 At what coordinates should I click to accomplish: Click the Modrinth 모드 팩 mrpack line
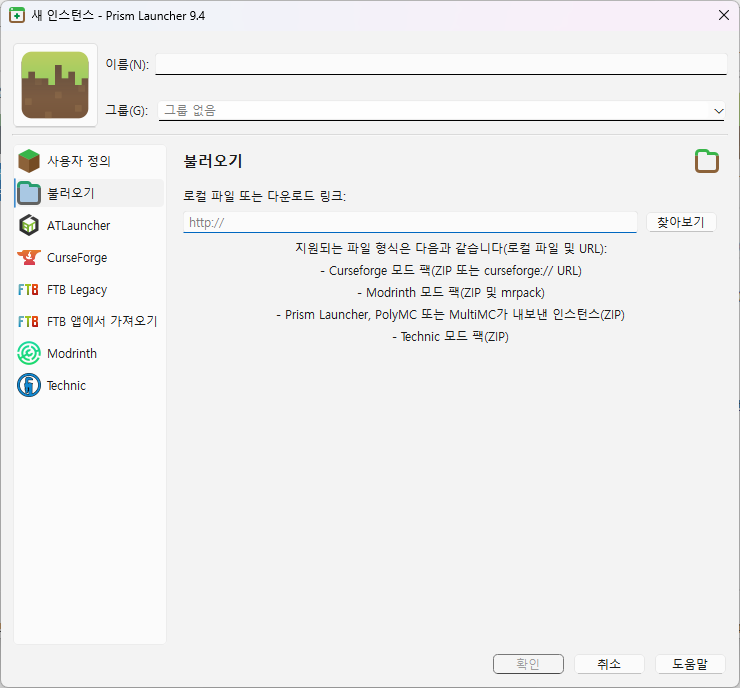point(451,293)
